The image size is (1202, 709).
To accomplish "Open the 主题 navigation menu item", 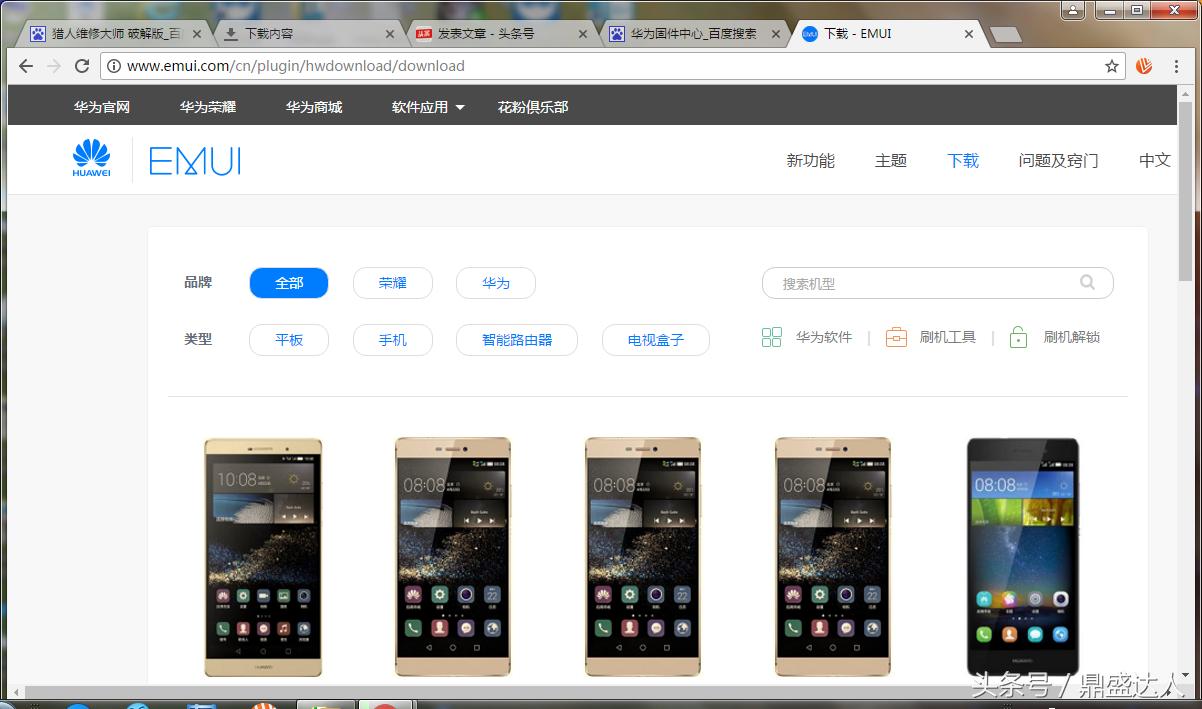I will 890,160.
